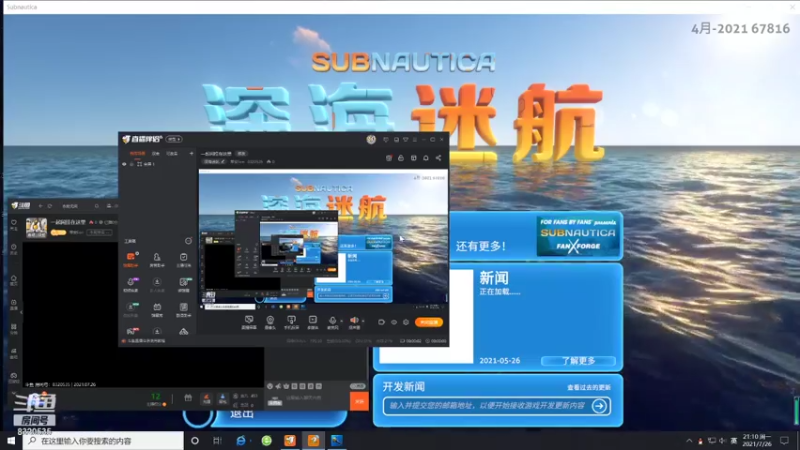800x450 pixels.
Task: Open Internet Explorer from taskbar
Action: click(240, 440)
